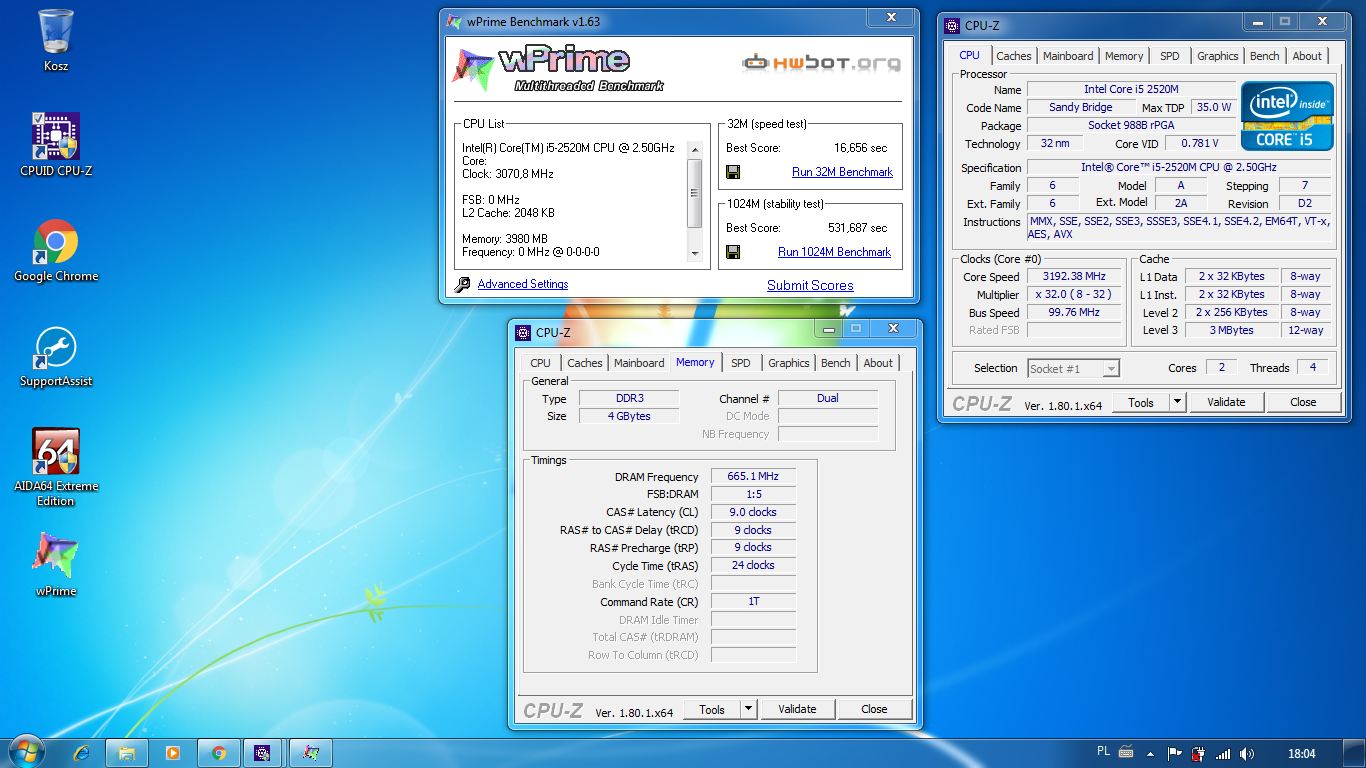
Task: Switch to SPD tab in right CPU-Z window
Action: click(x=1169, y=56)
